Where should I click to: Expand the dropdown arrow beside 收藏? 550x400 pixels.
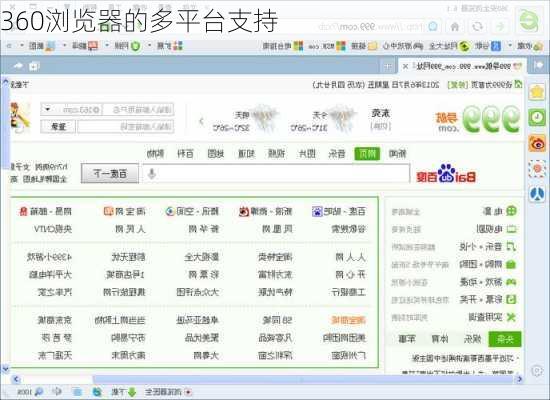pyautogui.click(x=510, y=46)
